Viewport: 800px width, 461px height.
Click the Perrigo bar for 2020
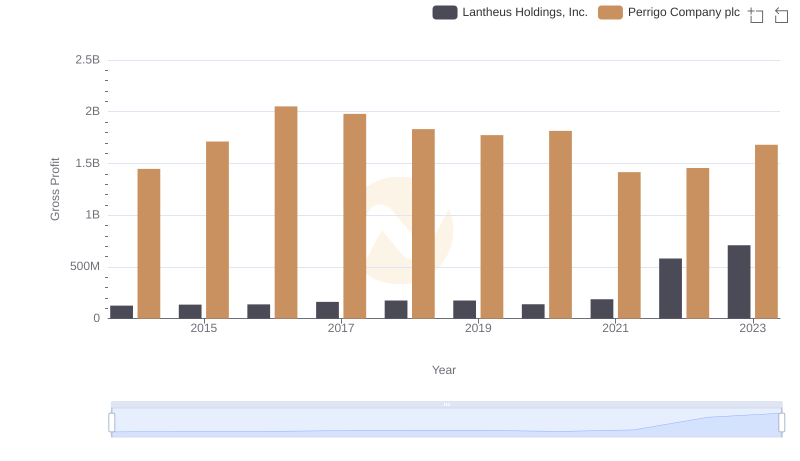tap(560, 224)
